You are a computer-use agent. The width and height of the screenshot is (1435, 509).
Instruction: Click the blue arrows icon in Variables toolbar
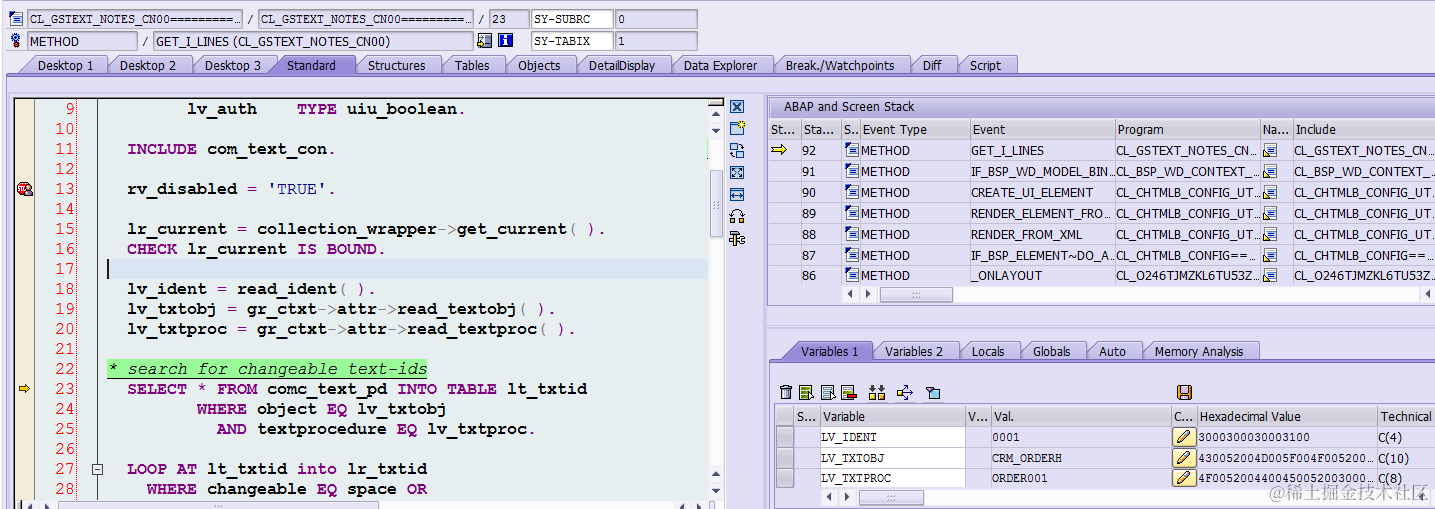pyautogui.click(x=905, y=392)
